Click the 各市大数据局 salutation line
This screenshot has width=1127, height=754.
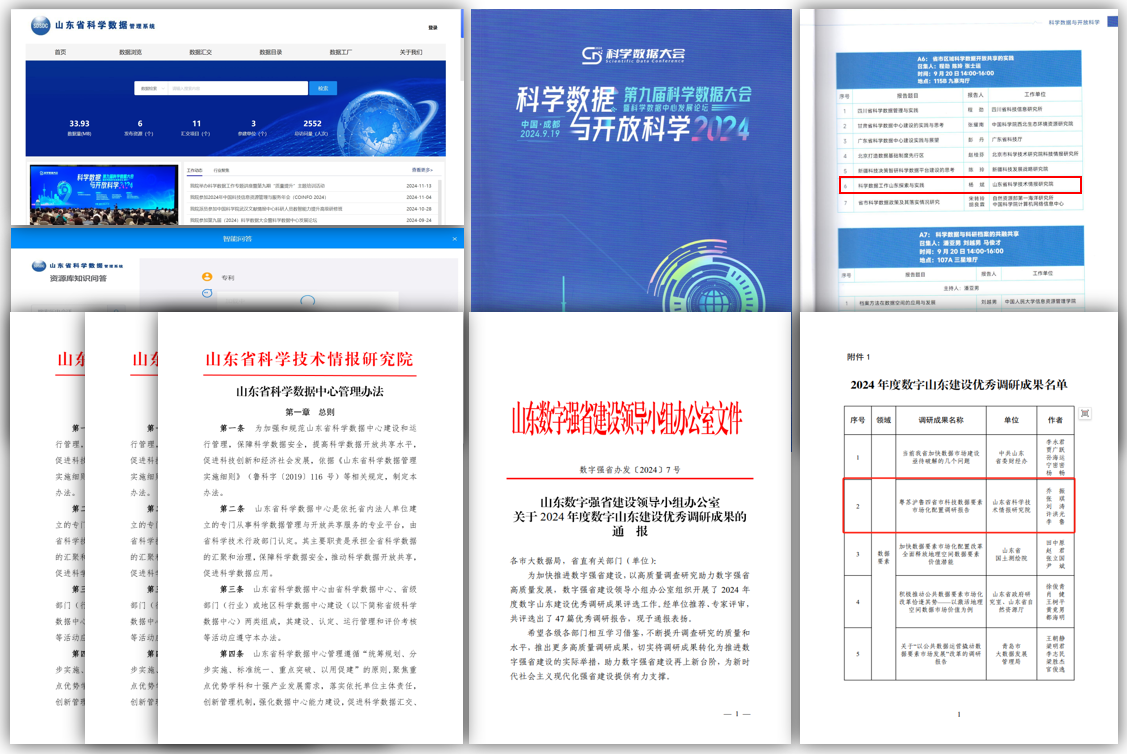point(584,561)
